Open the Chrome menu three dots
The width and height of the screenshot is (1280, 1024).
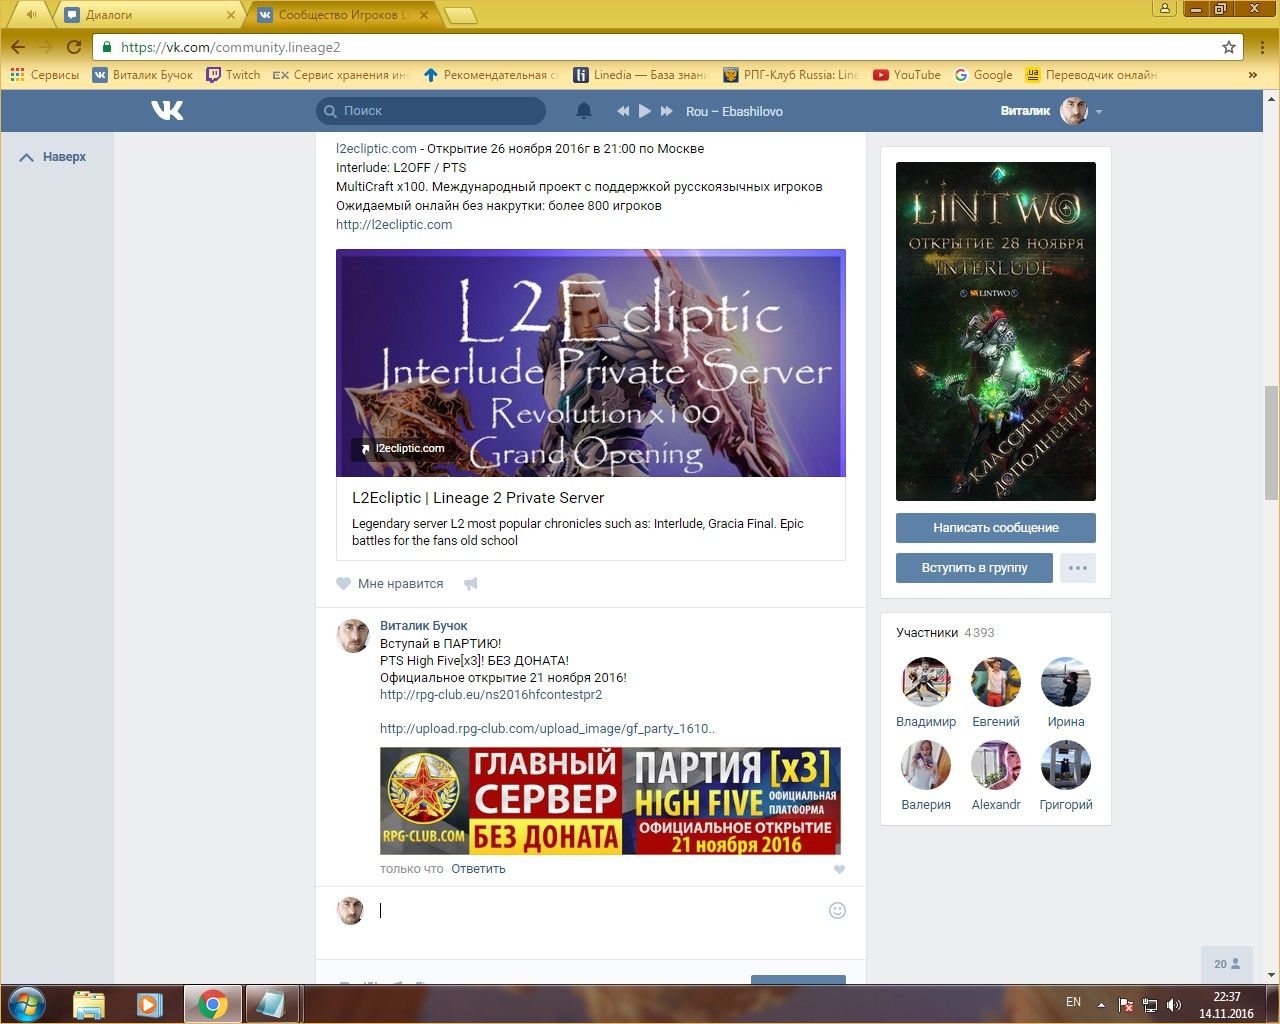click(x=1262, y=47)
